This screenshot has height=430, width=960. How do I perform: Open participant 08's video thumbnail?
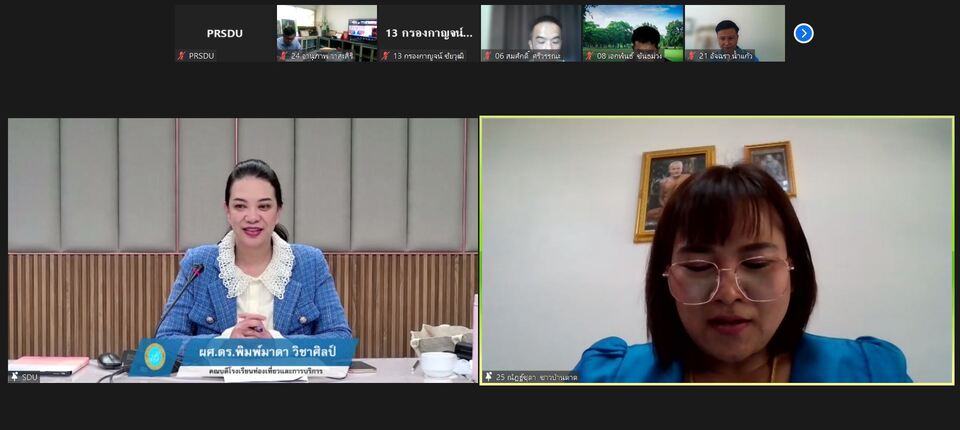click(633, 30)
